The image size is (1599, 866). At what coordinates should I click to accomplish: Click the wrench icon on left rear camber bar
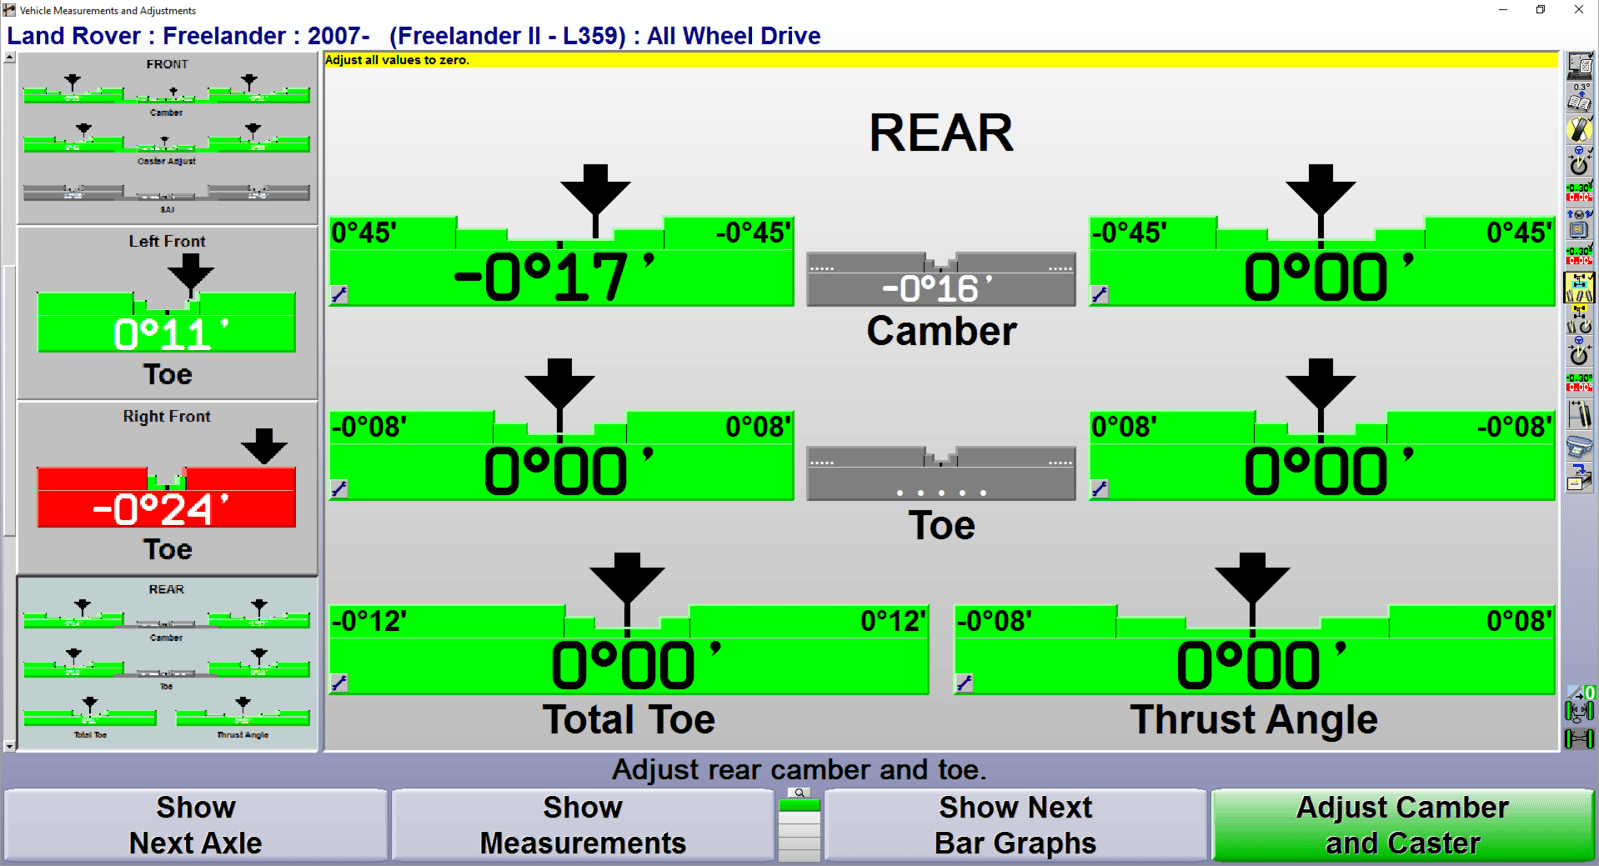point(339,295)
